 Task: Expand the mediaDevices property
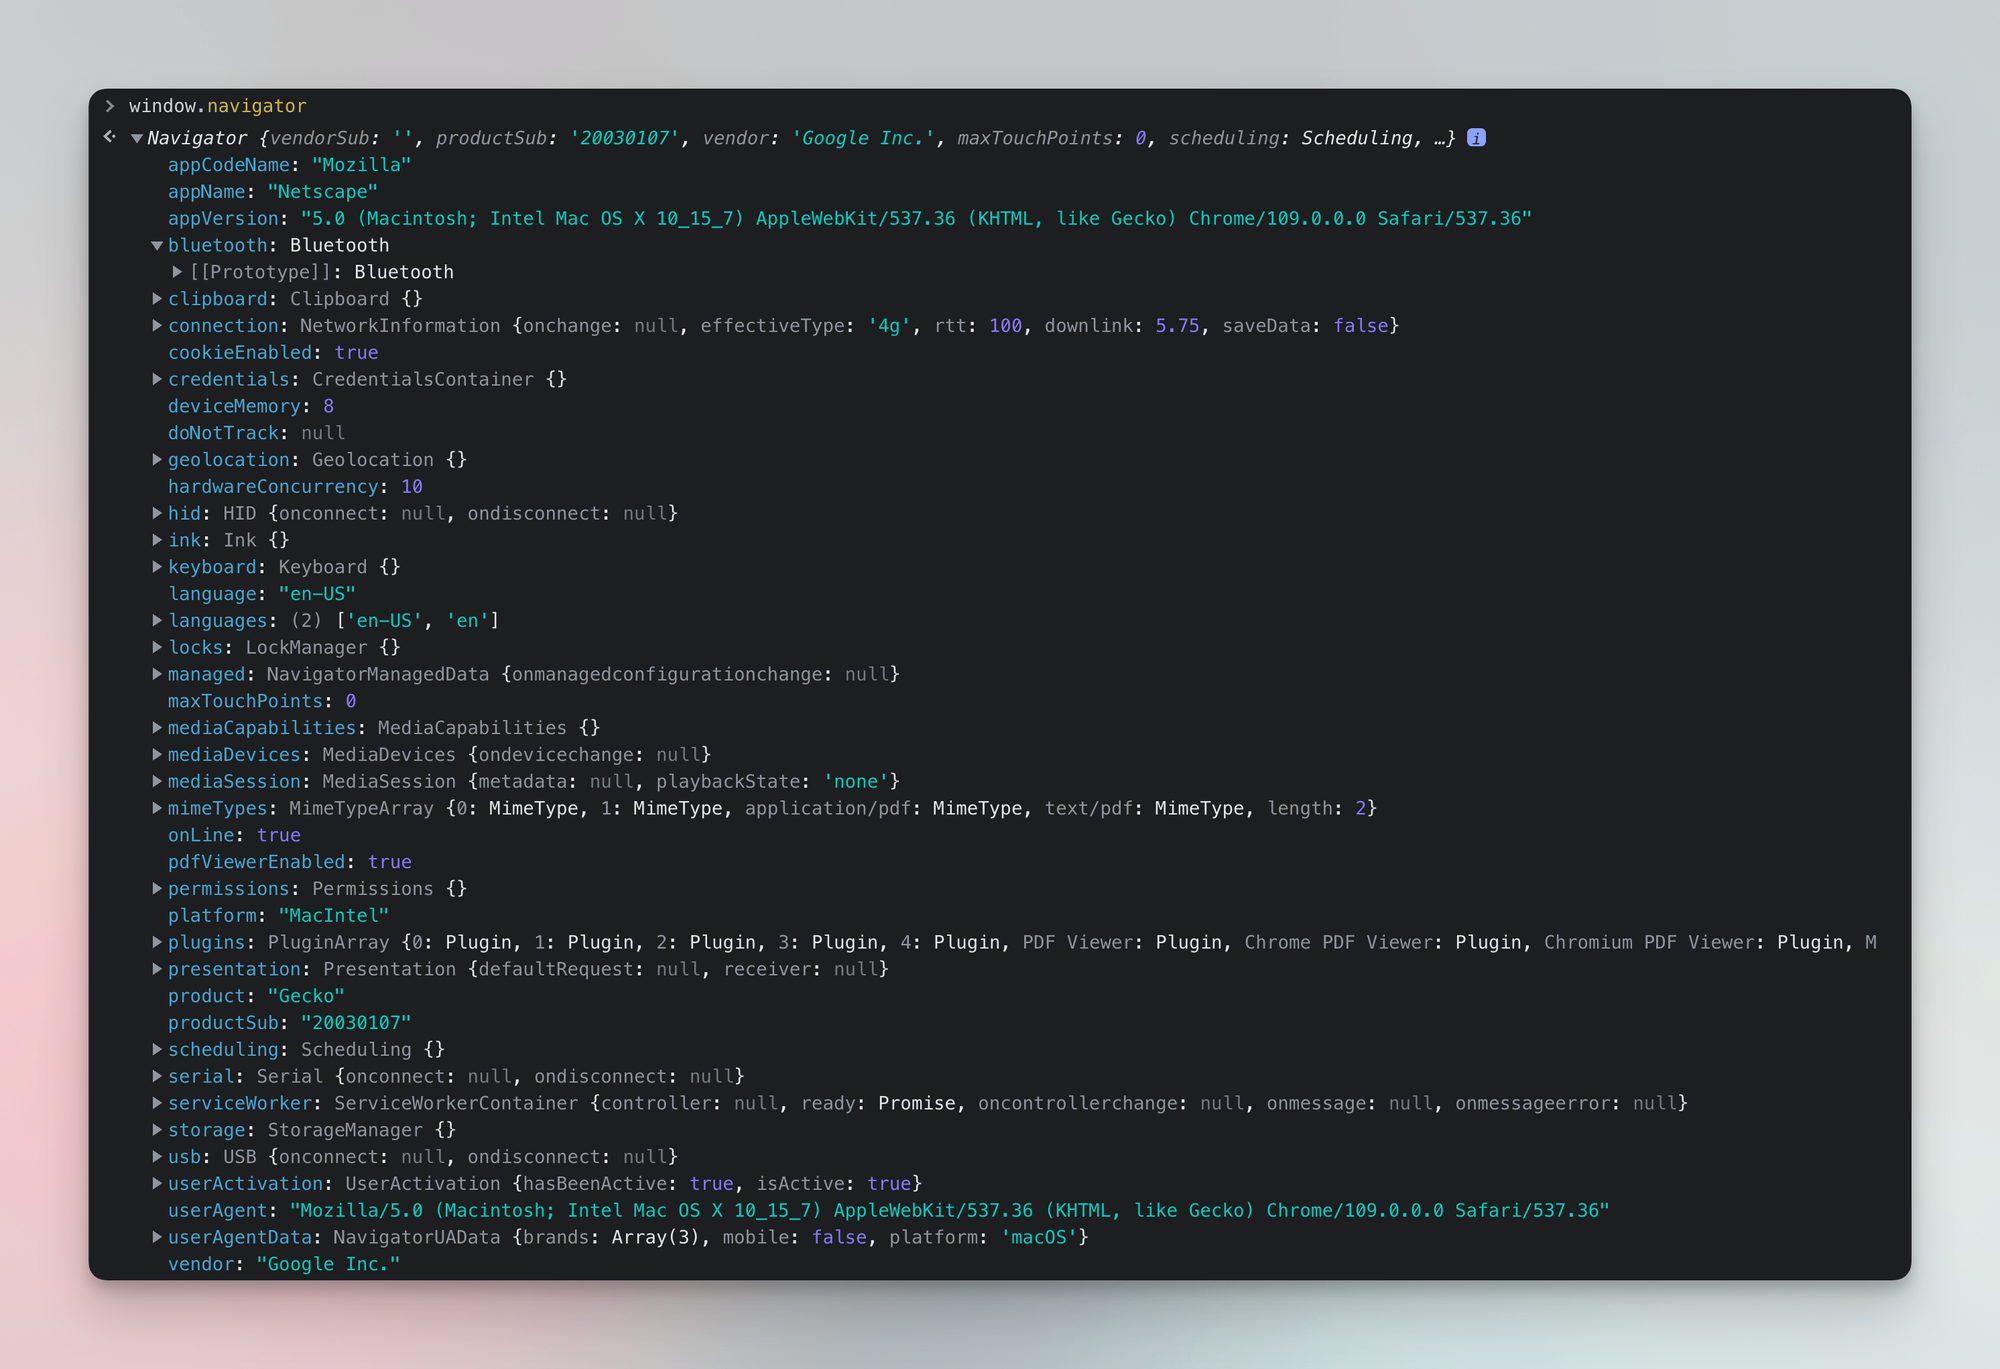coord(157,754)
